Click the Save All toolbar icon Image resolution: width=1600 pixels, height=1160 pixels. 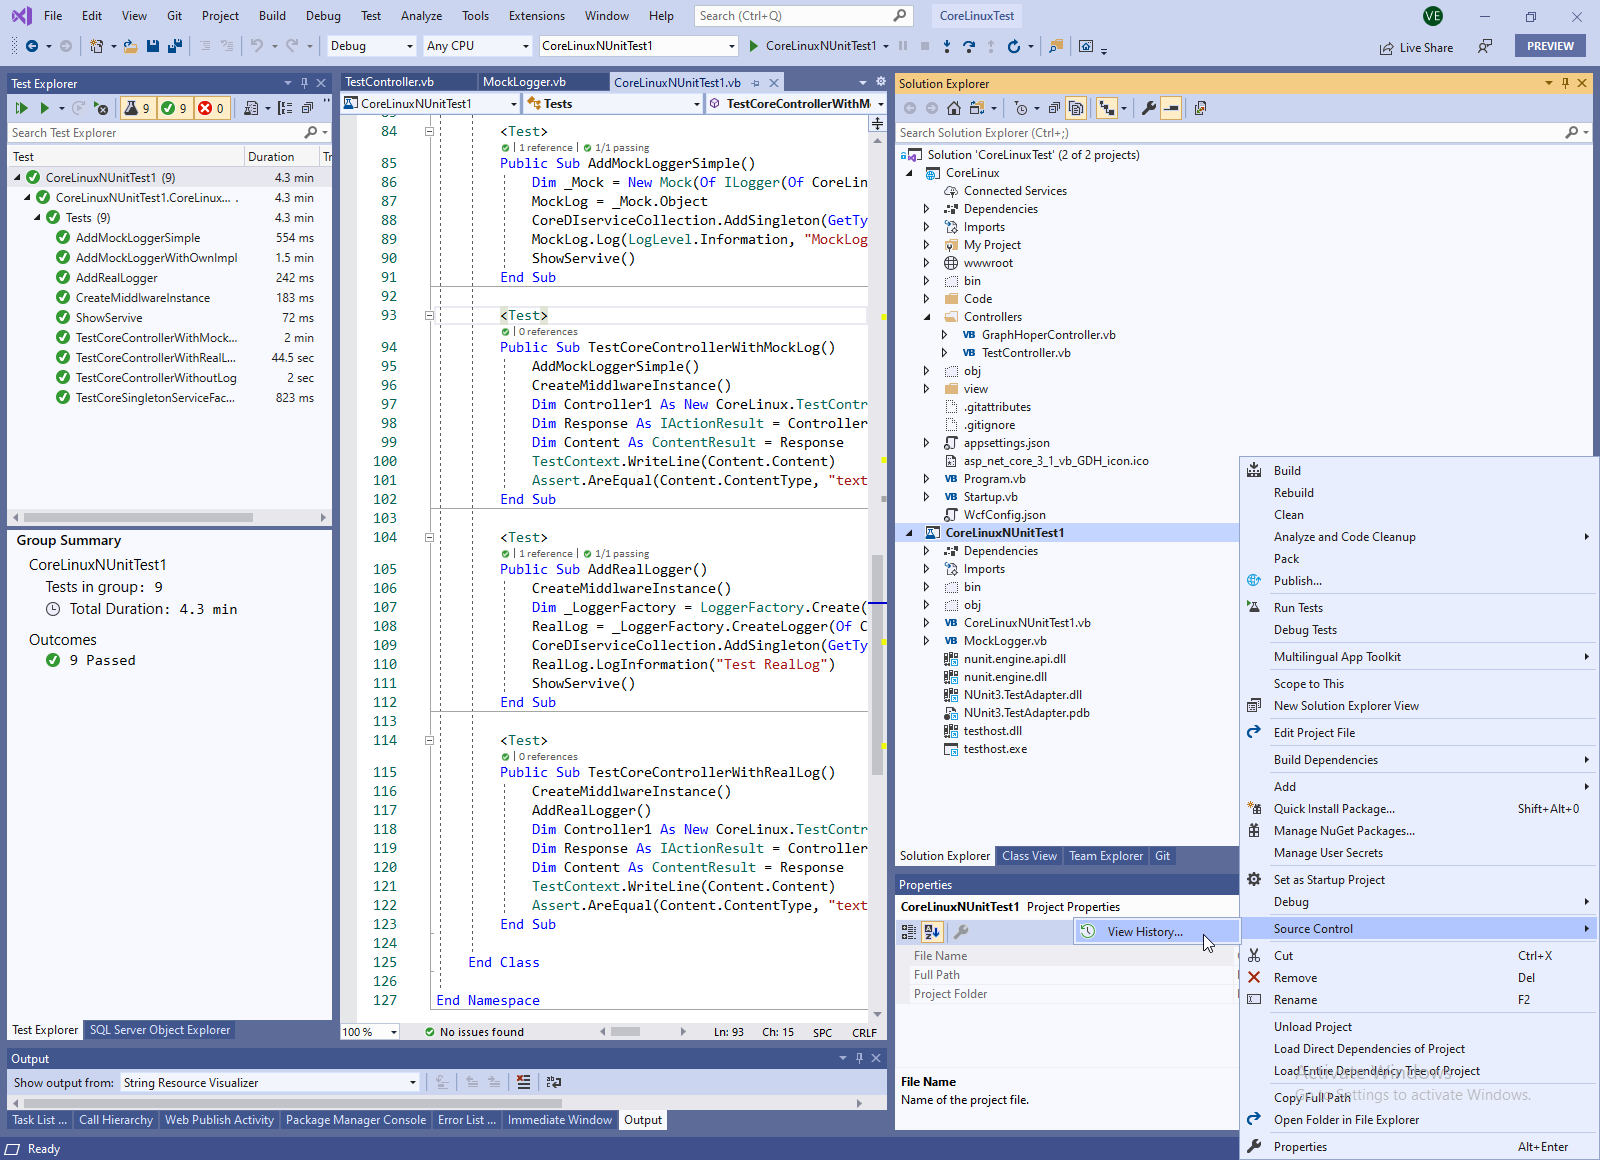point(175,46)
